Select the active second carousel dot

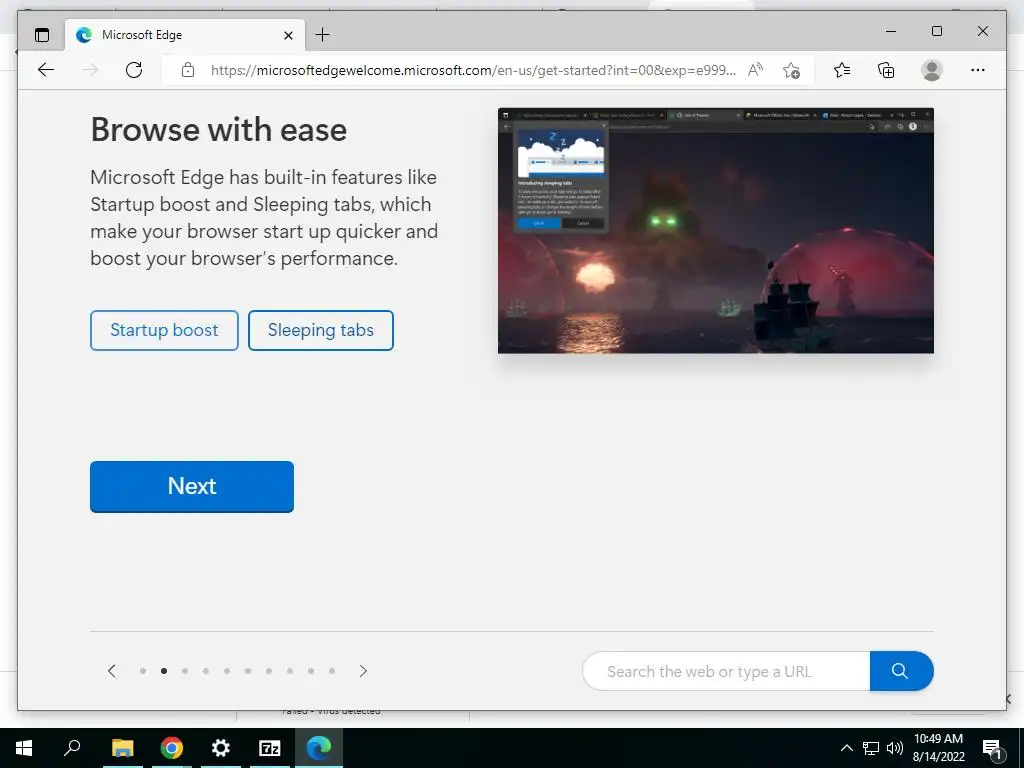coord(164,671)
